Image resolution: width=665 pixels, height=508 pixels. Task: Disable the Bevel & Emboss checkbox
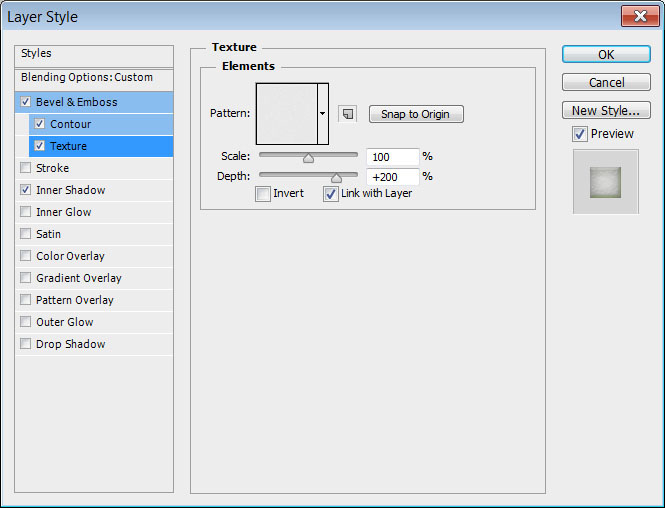coord(26,102)
